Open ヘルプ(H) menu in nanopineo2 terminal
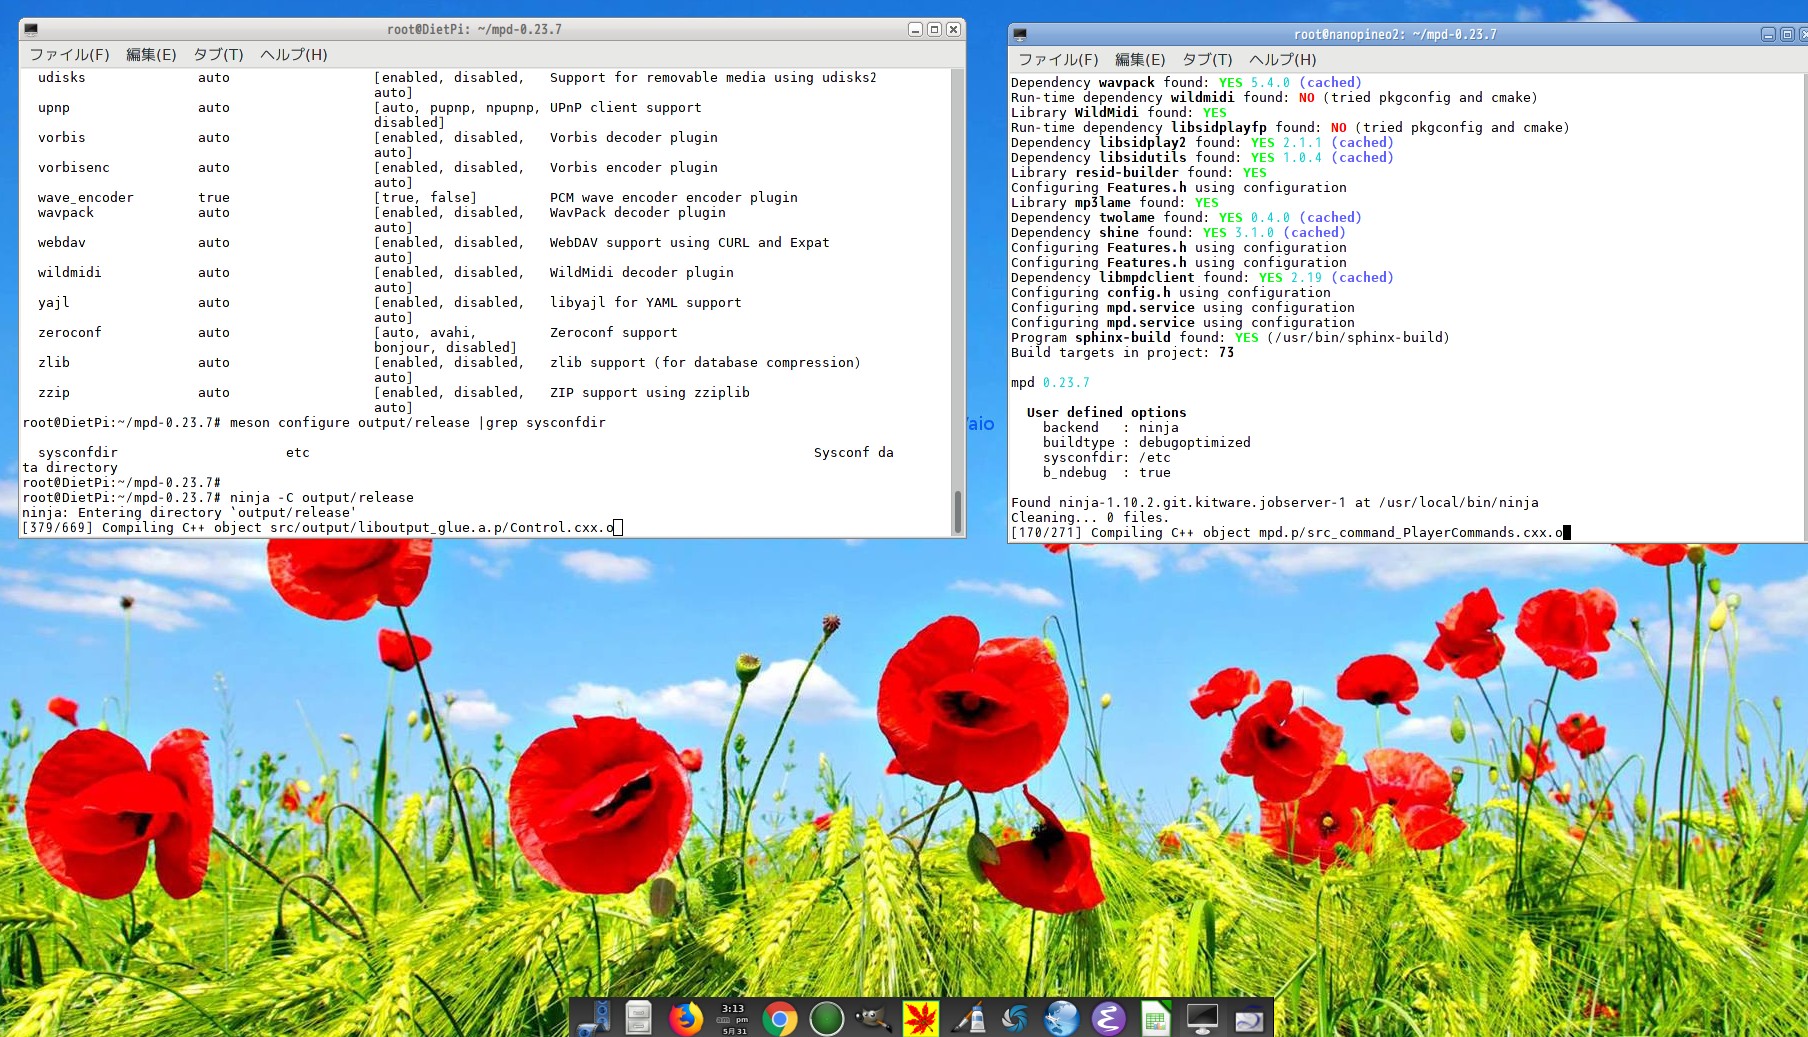Screen dimensions: 1808x1037 1282,59
